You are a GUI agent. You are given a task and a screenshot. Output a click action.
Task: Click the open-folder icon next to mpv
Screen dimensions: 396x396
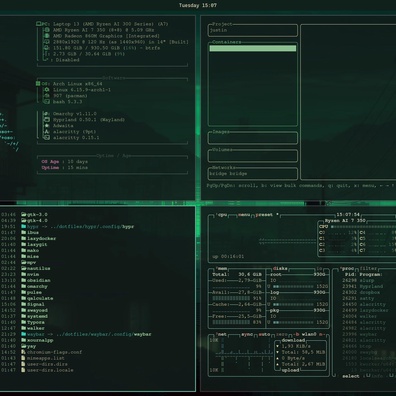click(24, 263)
